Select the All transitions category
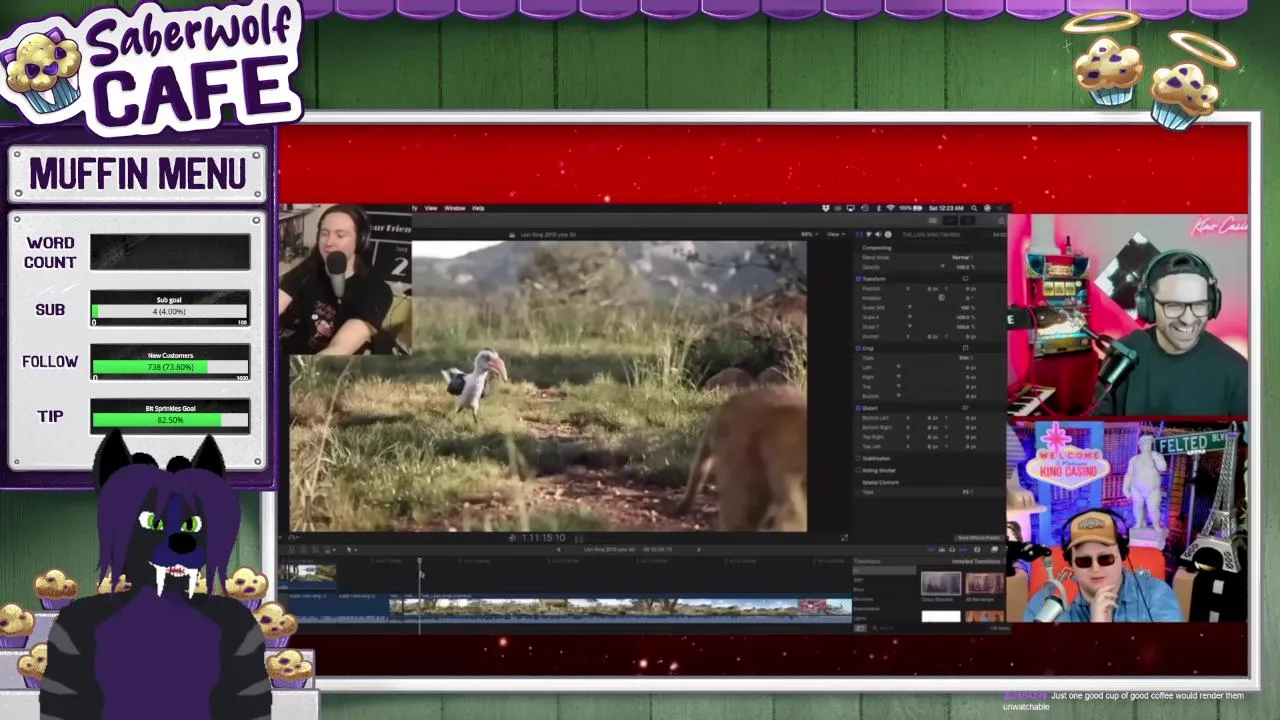 pos(884,570)
